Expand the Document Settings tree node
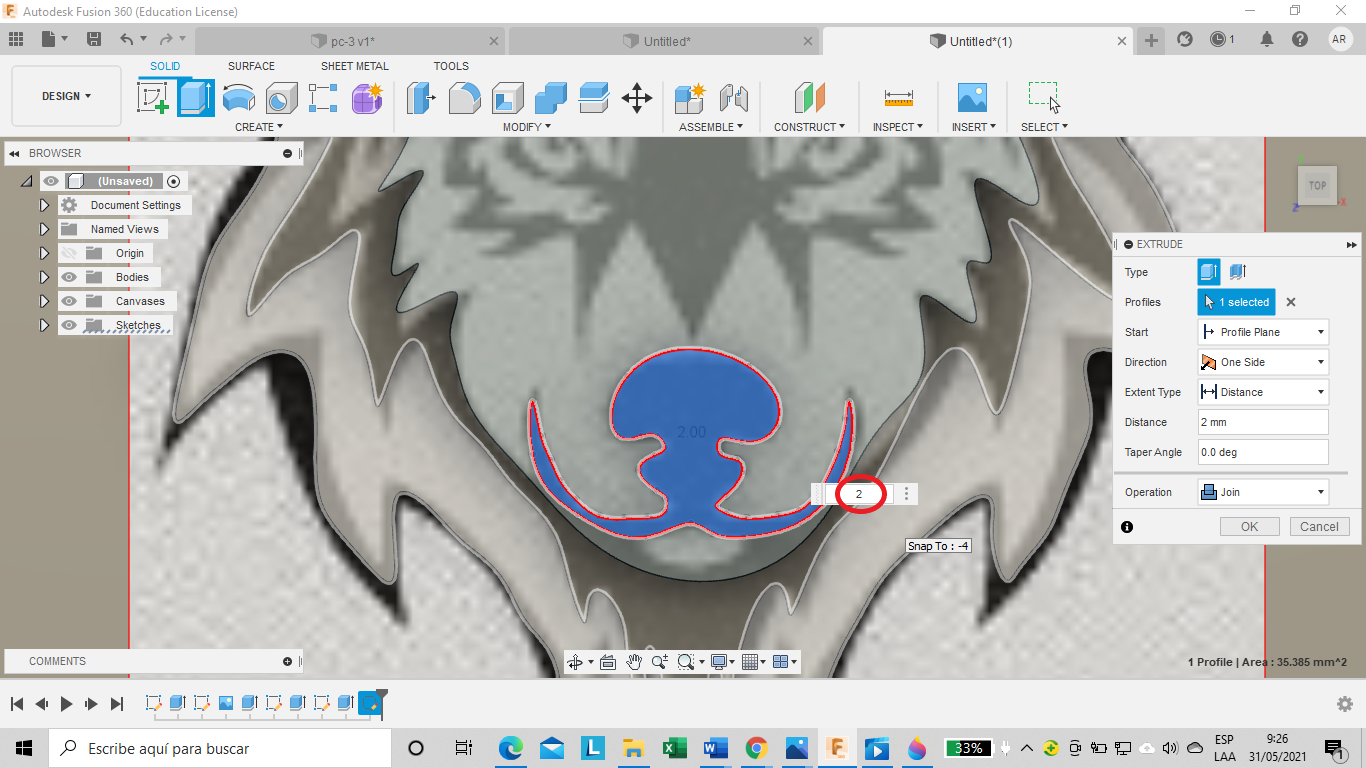This screenshot has width=1366, height=768. point(44,205)
